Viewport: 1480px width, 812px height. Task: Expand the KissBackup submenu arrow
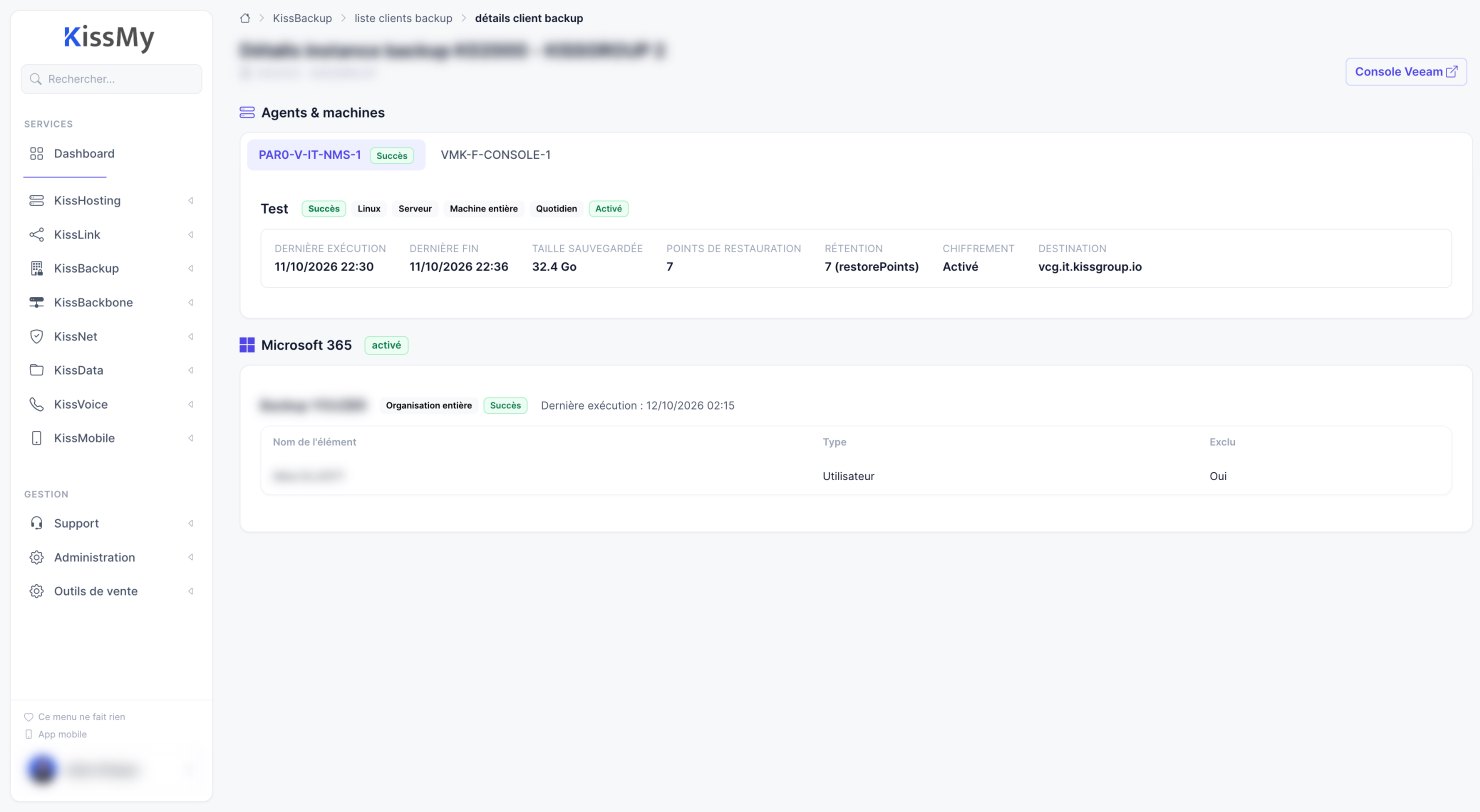coord(190,269)
